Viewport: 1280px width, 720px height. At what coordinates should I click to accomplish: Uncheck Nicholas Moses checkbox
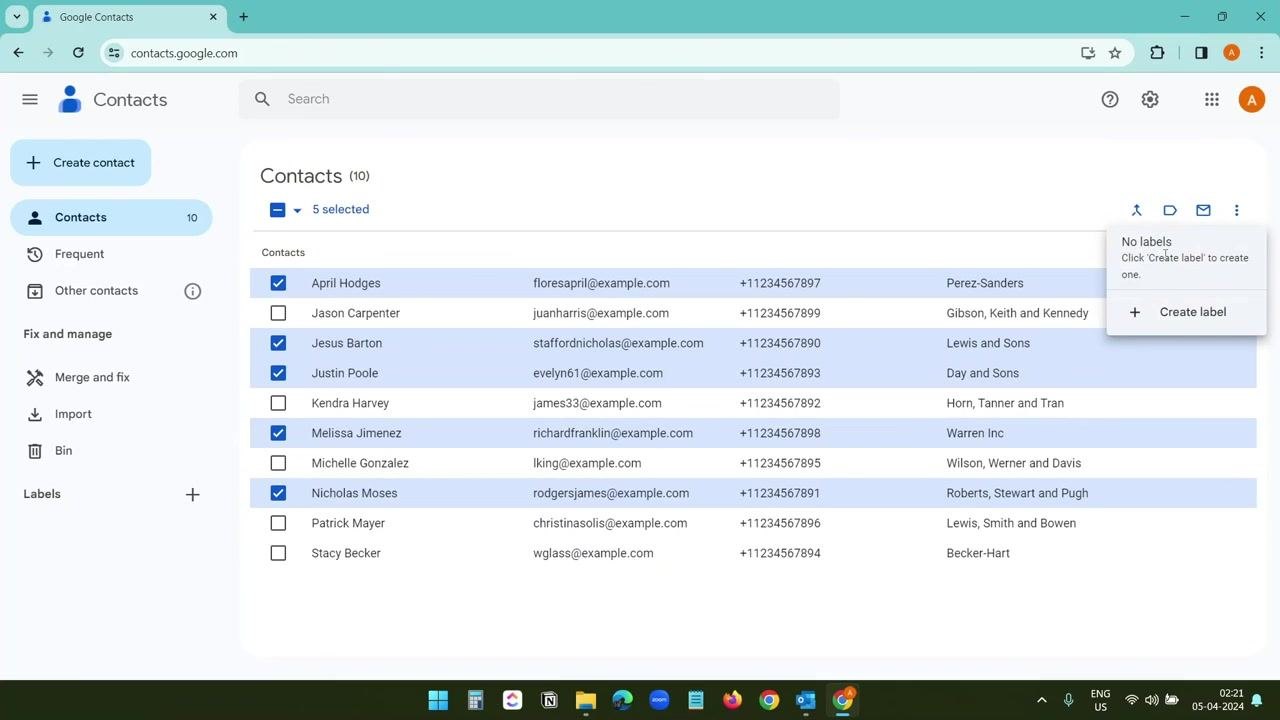pyautogui.click(x=278, y=493)
